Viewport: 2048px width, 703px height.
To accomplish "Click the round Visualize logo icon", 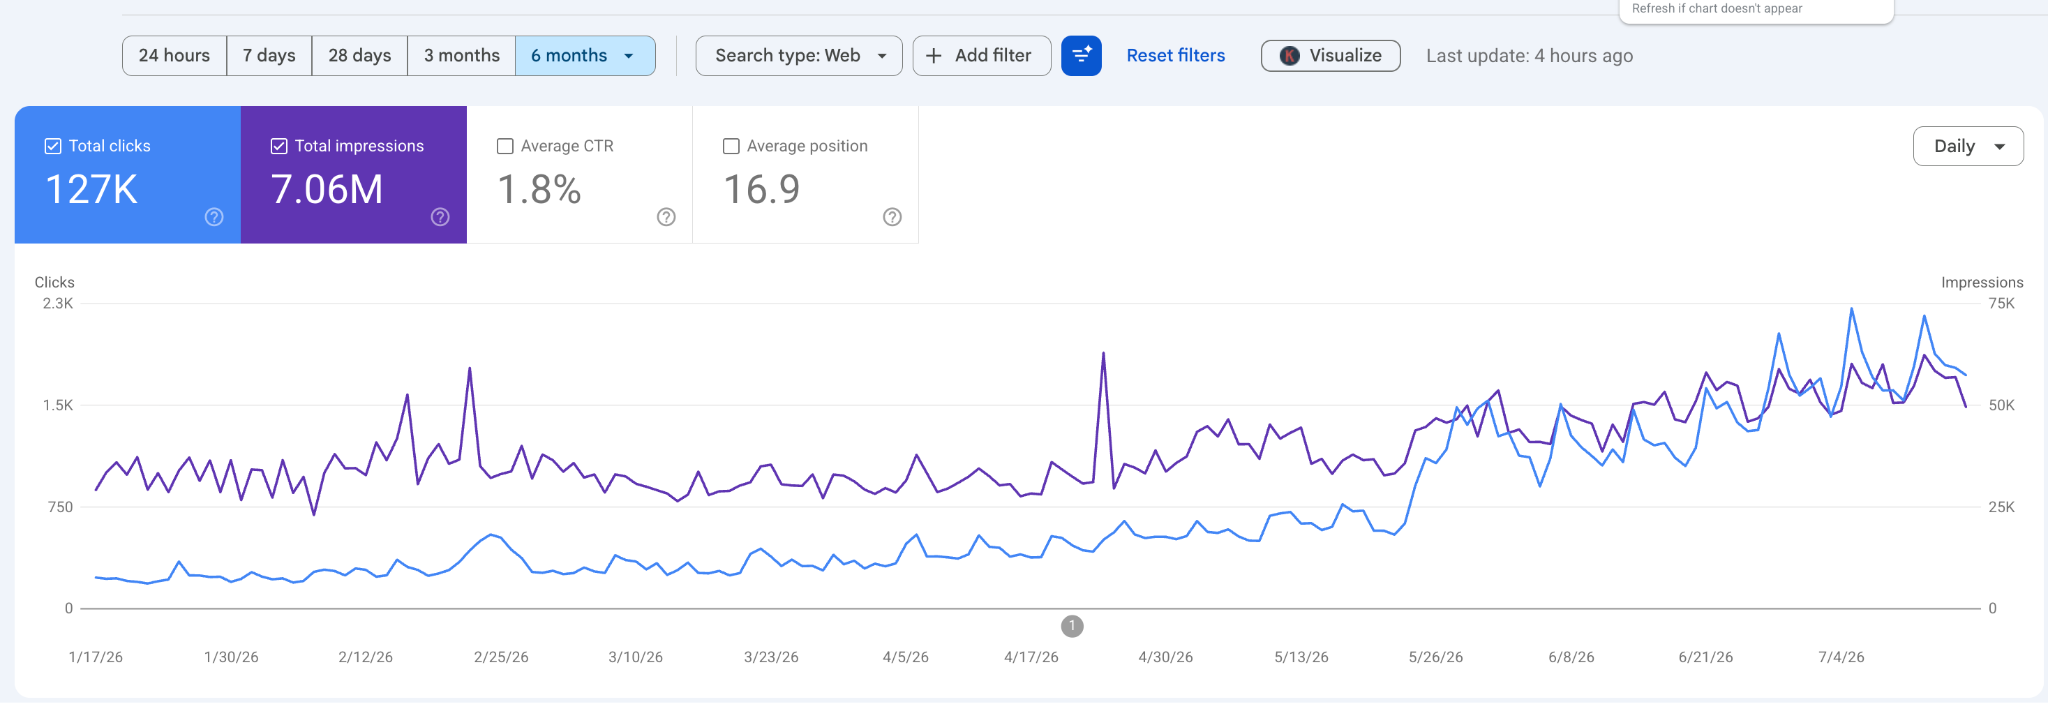I will click(1290, 56).
